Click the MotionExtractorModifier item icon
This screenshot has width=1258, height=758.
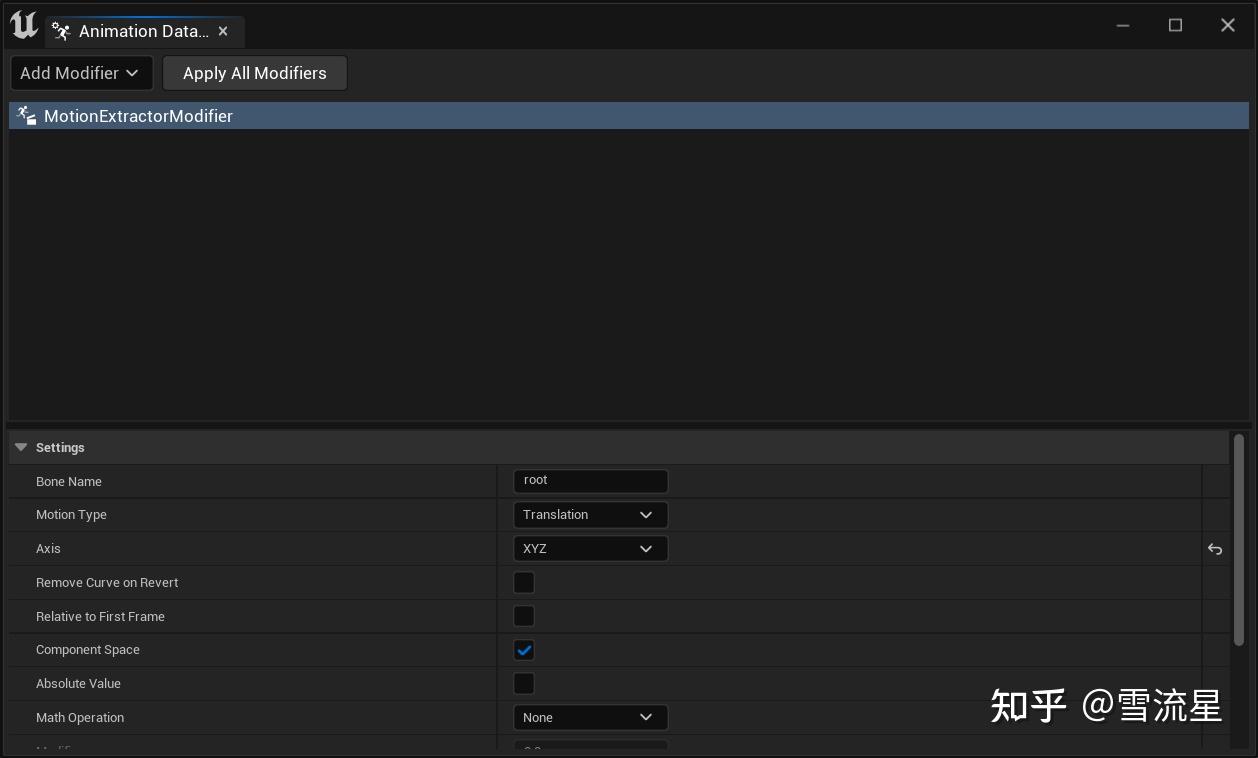click(x=27, y=116)
